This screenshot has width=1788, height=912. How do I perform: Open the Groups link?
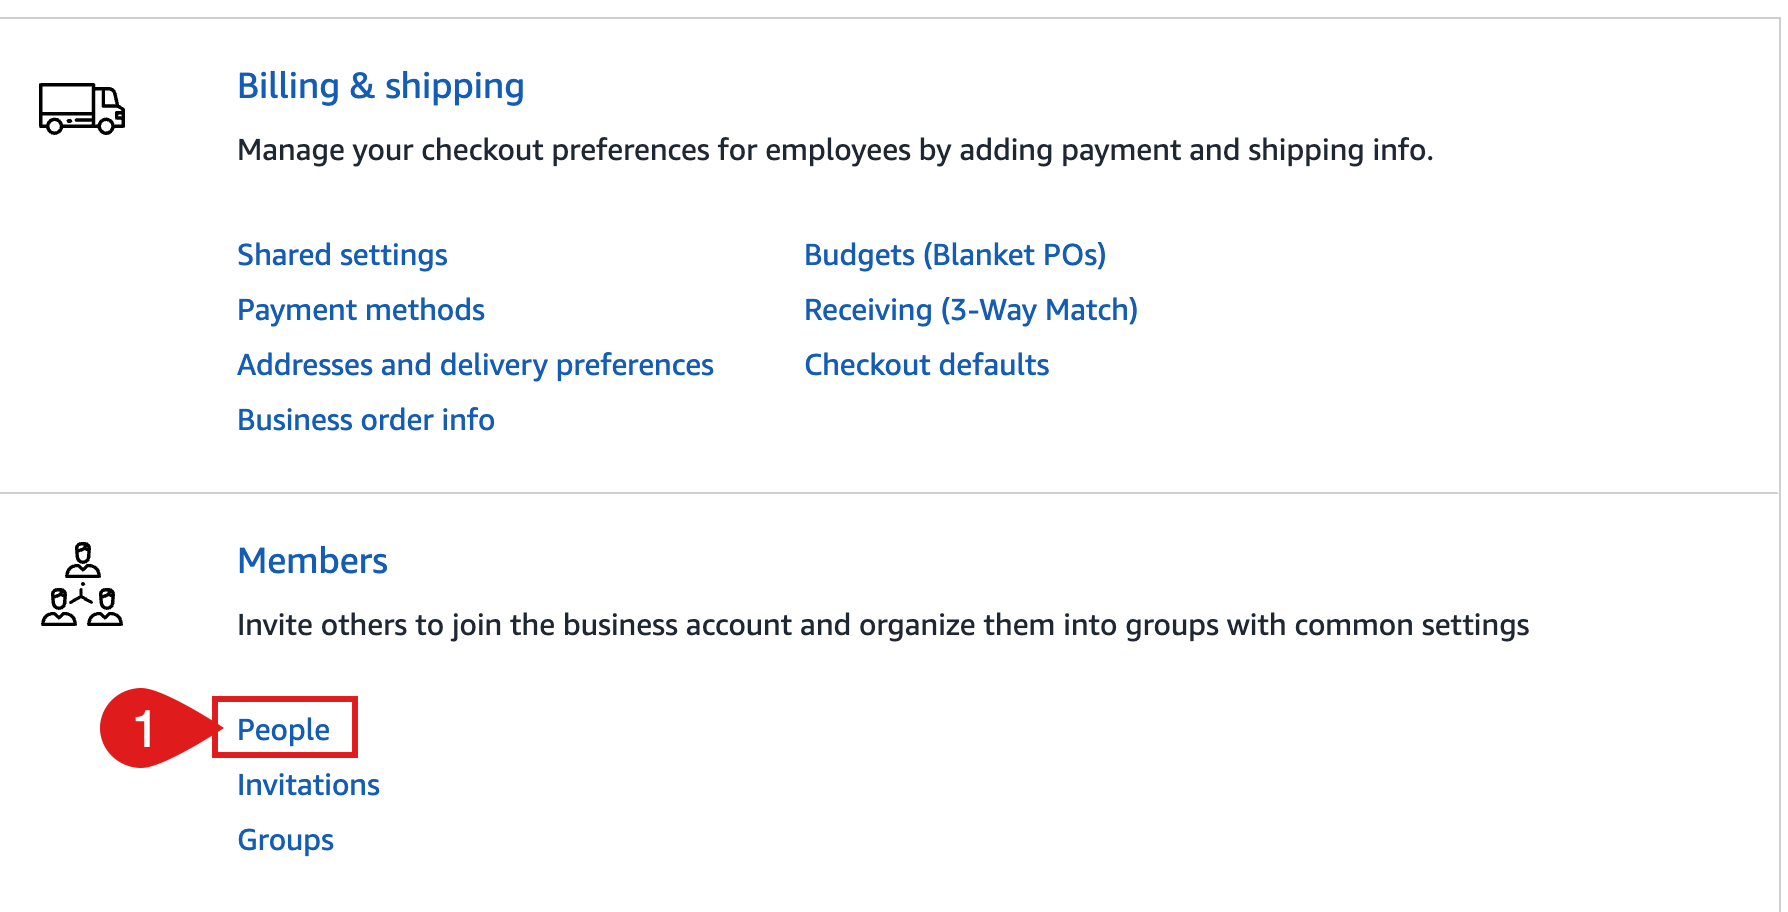(286, 840)
